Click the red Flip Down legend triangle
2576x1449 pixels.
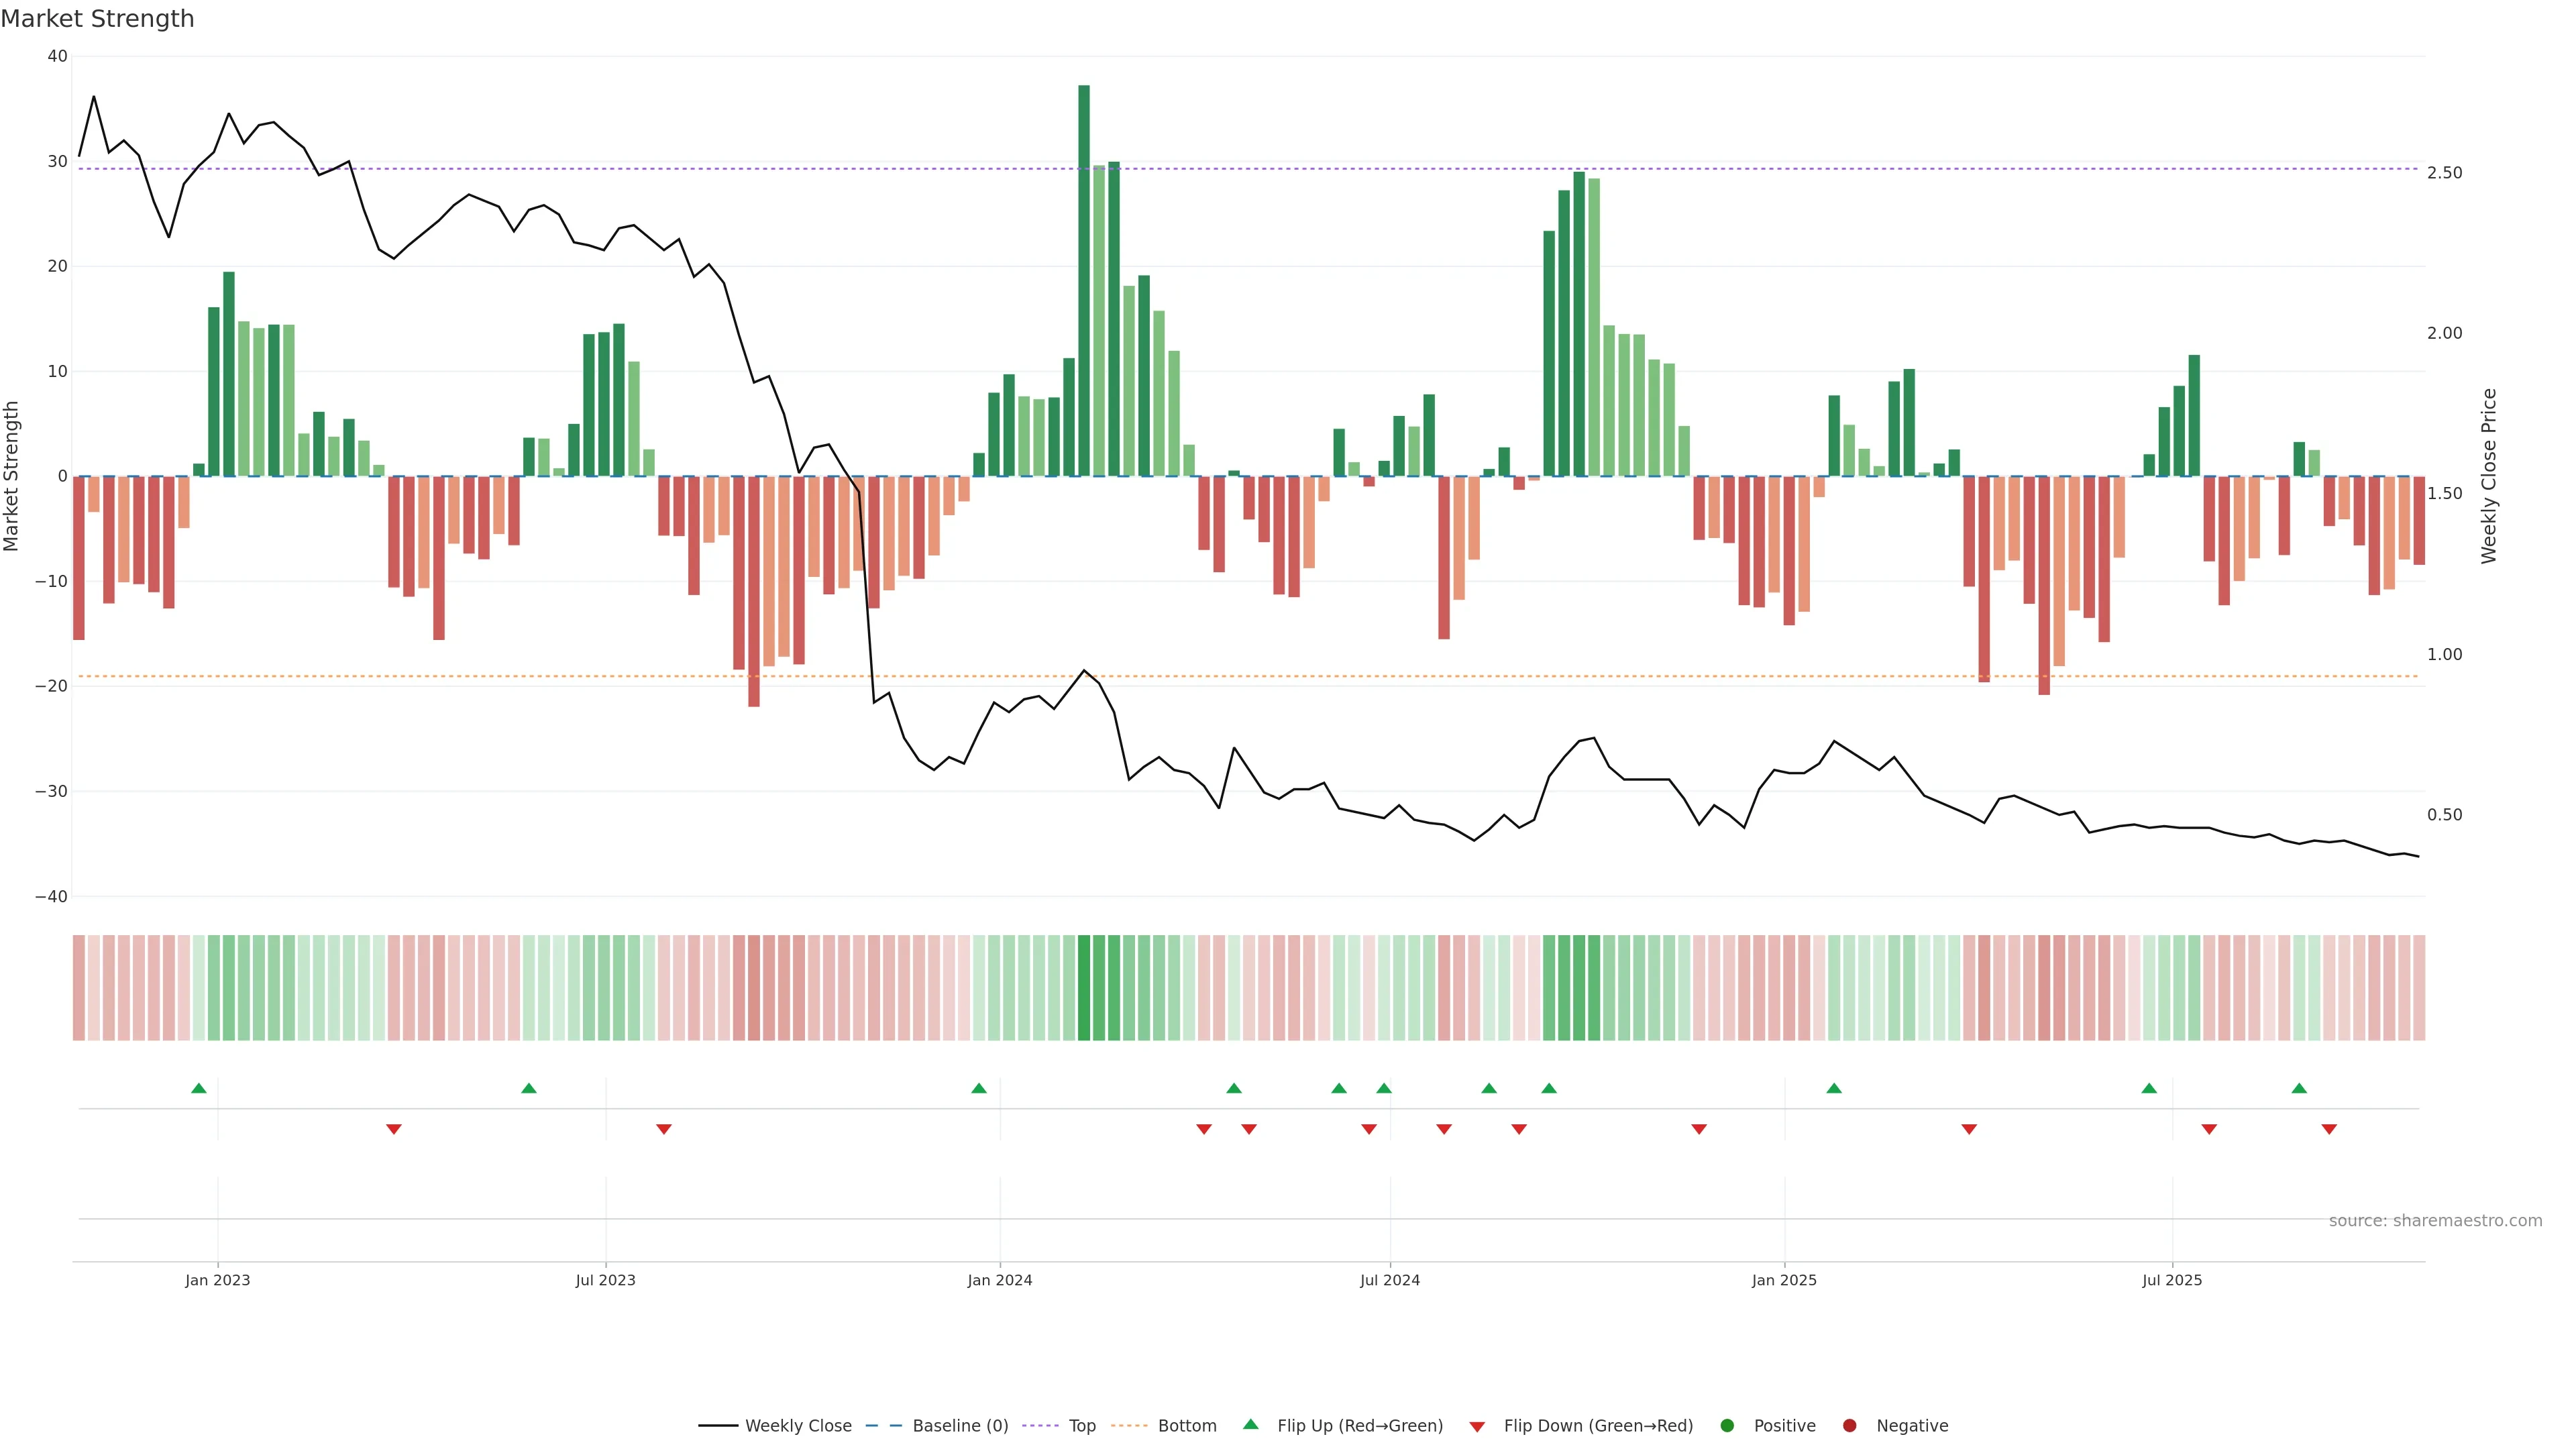click(1477, 1427)
